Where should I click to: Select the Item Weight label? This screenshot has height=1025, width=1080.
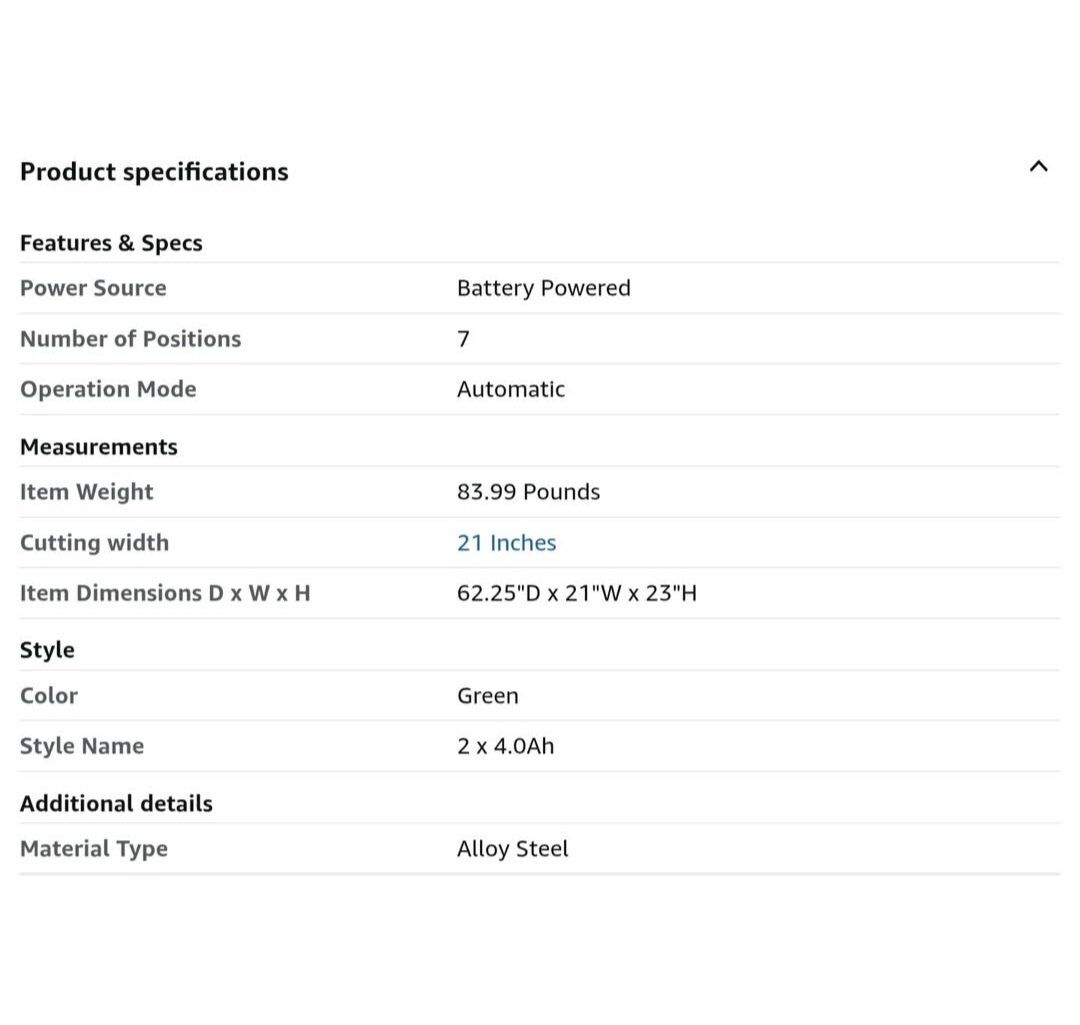86,492
